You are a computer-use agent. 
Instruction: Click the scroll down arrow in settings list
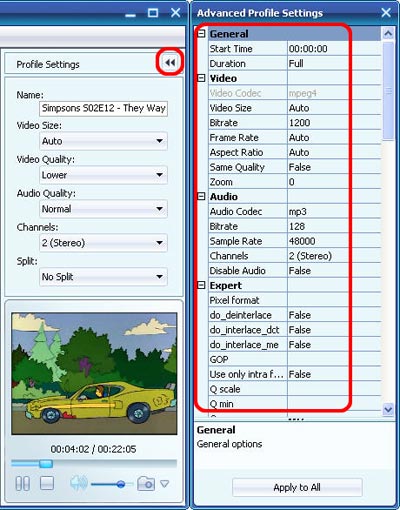pyautogui.click(x=388, y=409)
